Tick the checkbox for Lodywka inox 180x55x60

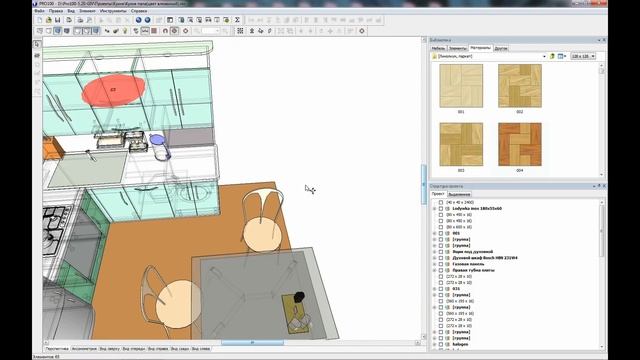(x=441, y=209)
